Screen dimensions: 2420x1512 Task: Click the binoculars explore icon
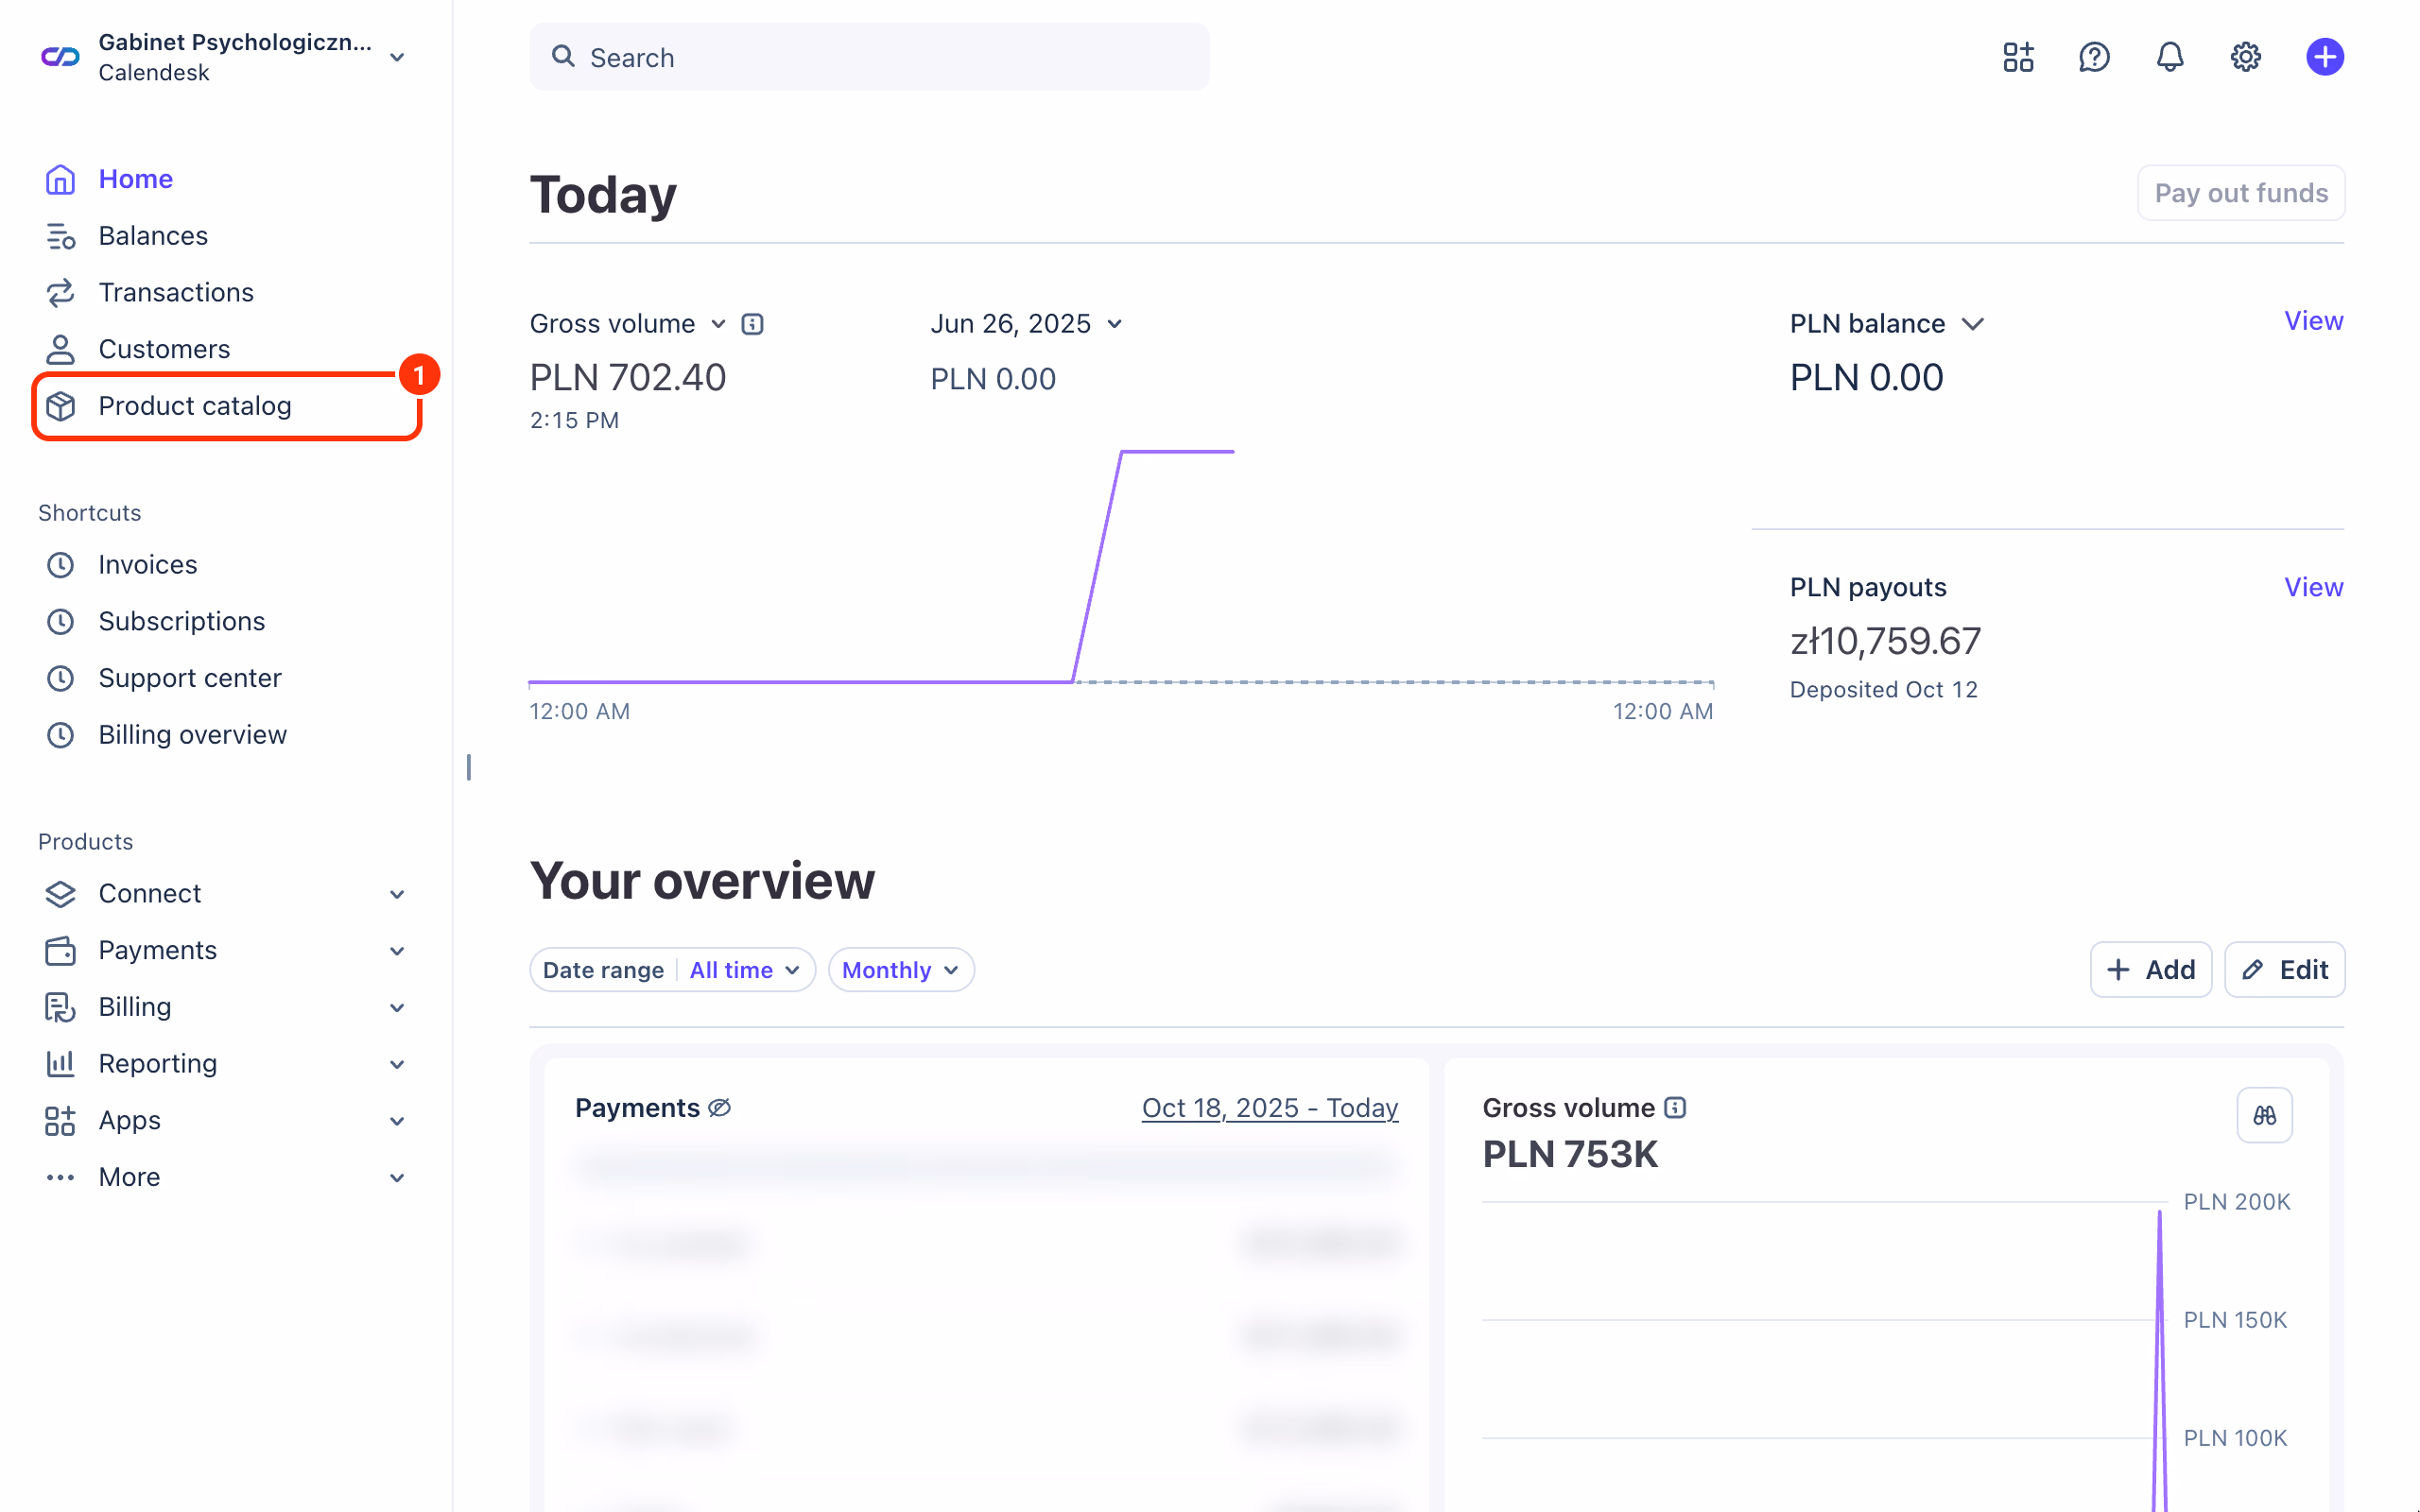point(2264,1115)
